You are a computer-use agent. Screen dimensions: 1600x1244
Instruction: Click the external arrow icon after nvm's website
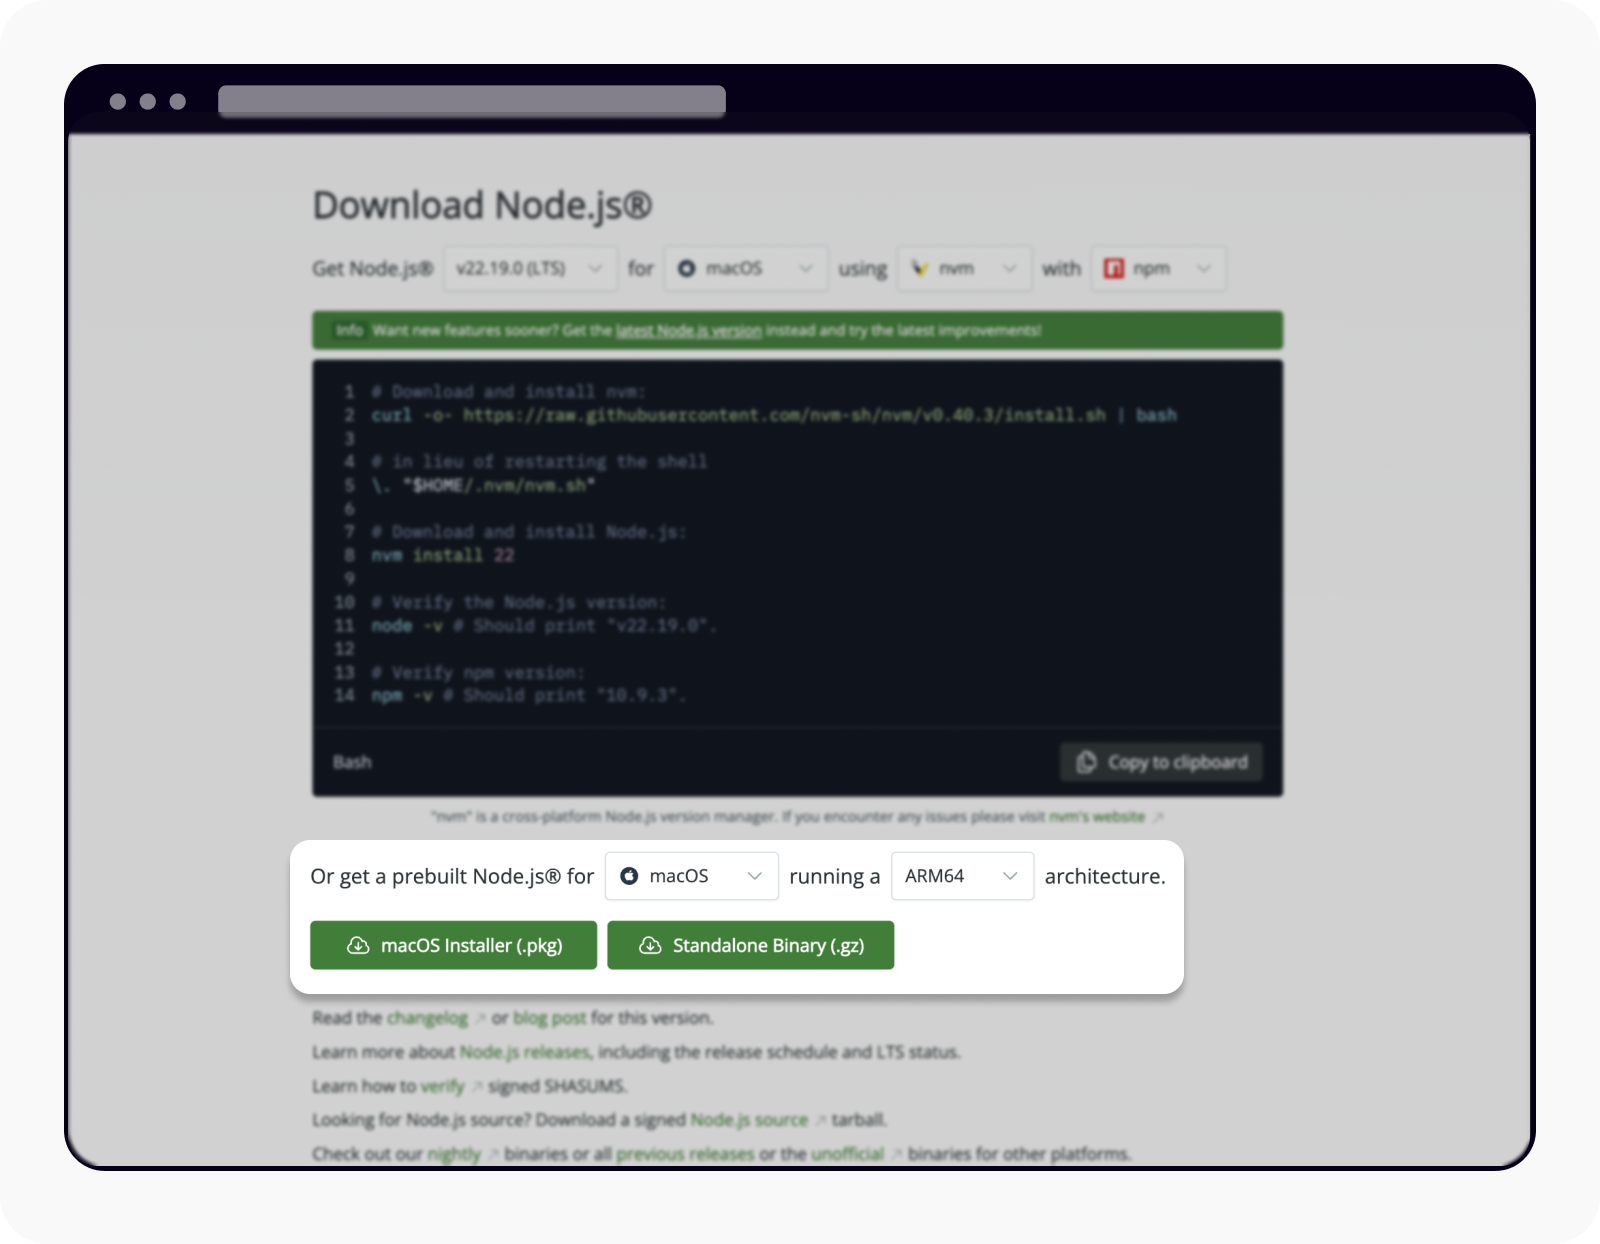point(1158,817)
